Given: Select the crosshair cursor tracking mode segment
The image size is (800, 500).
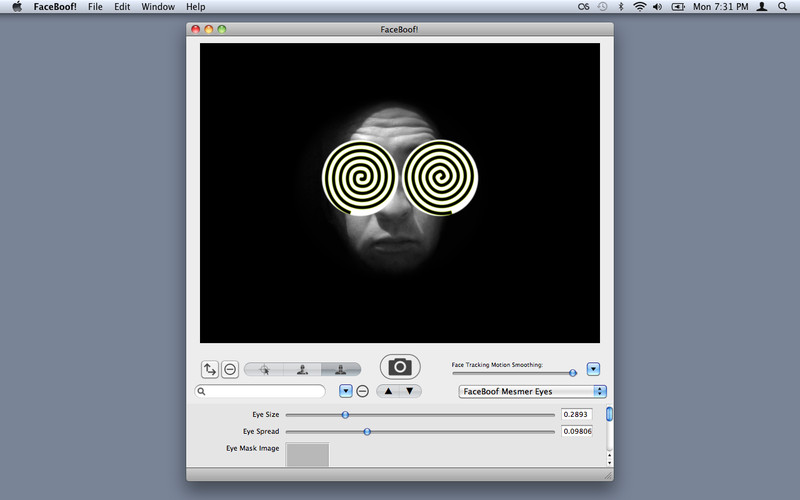Looking at the screenshot, I should click(264, 369).
